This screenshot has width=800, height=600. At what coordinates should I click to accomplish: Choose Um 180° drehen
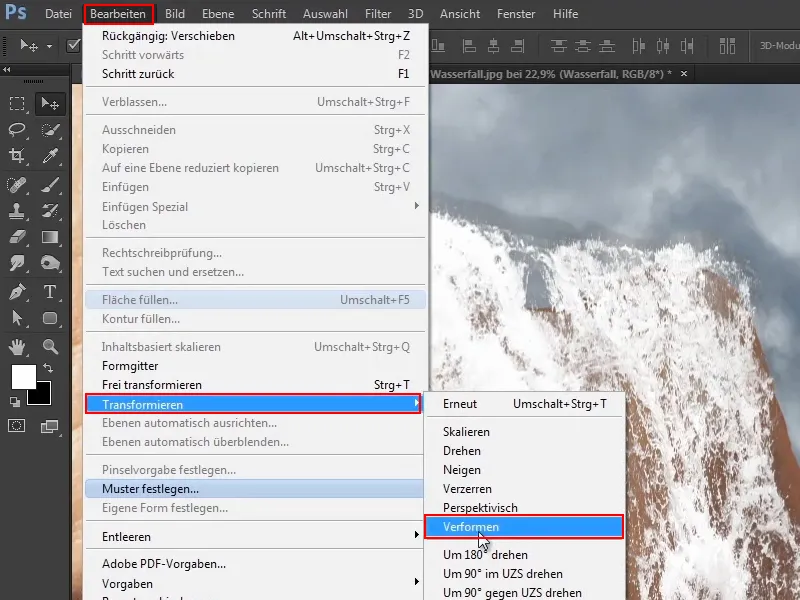[524, 555]
